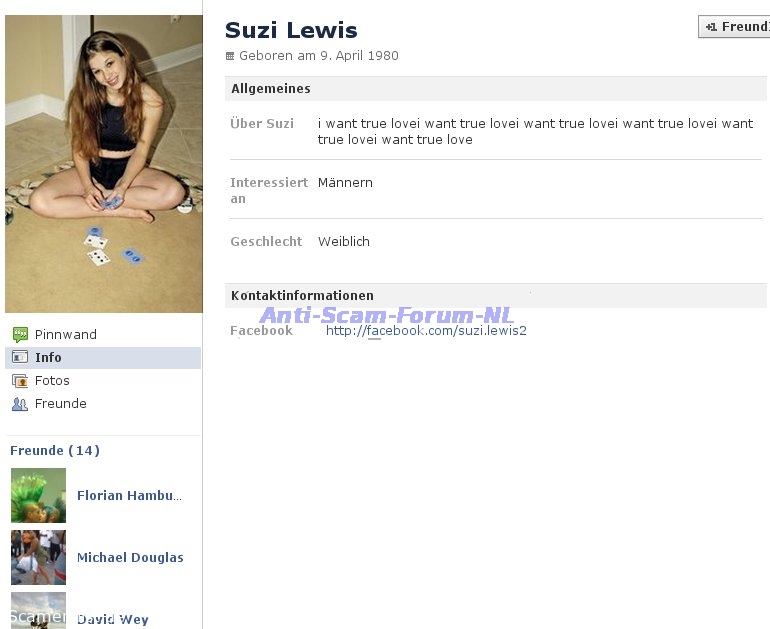
Task: Click Michael Douglas's thumbnail picture
Action: (x=38, y=557)
